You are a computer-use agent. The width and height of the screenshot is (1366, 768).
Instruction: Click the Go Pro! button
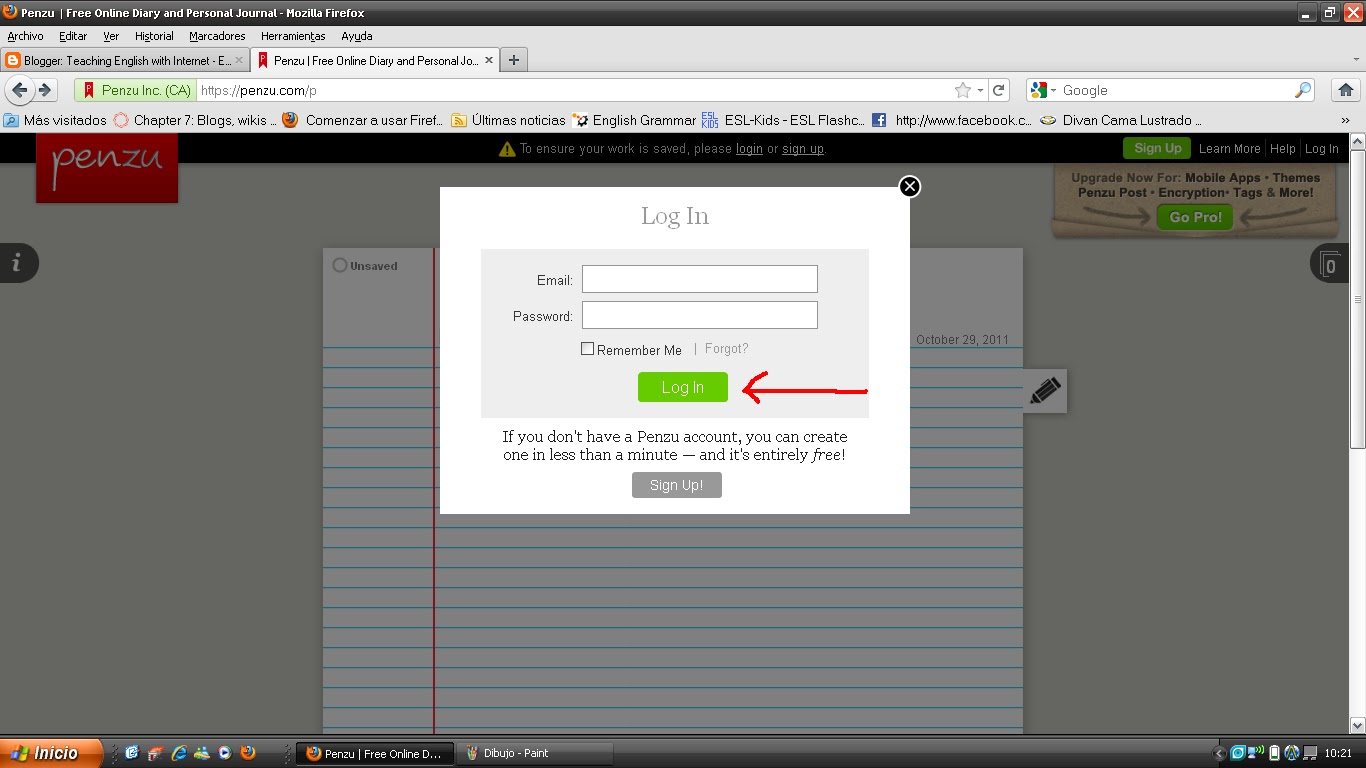click(1196, 217)
